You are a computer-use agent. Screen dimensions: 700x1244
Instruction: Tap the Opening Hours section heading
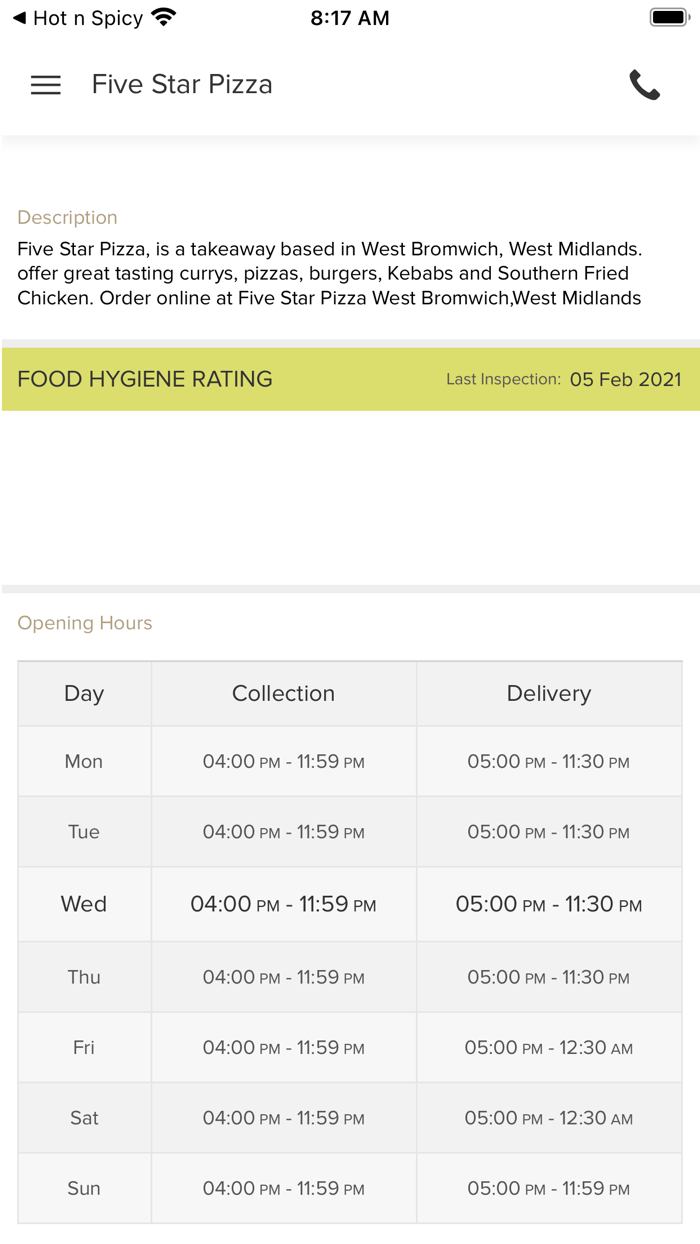(x=84, y=622)
